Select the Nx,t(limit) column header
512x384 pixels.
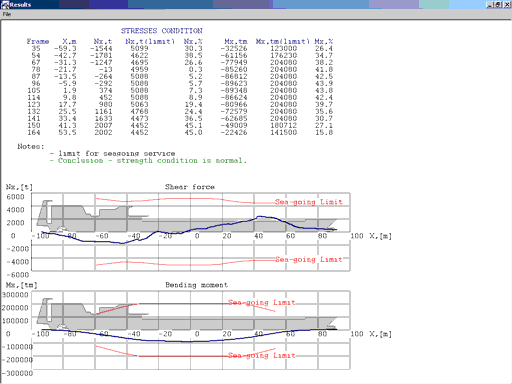(x=150, y=41)
